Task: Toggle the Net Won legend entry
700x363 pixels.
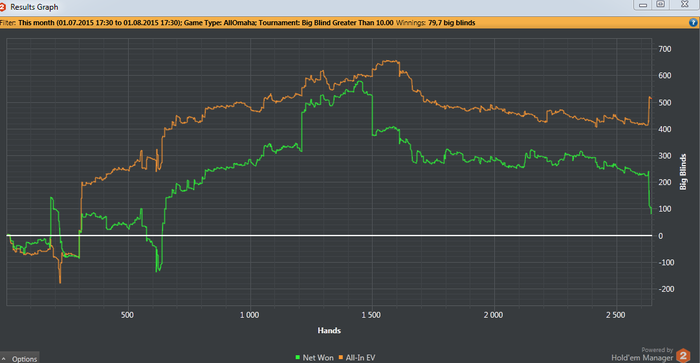Action: click(314, 358)
